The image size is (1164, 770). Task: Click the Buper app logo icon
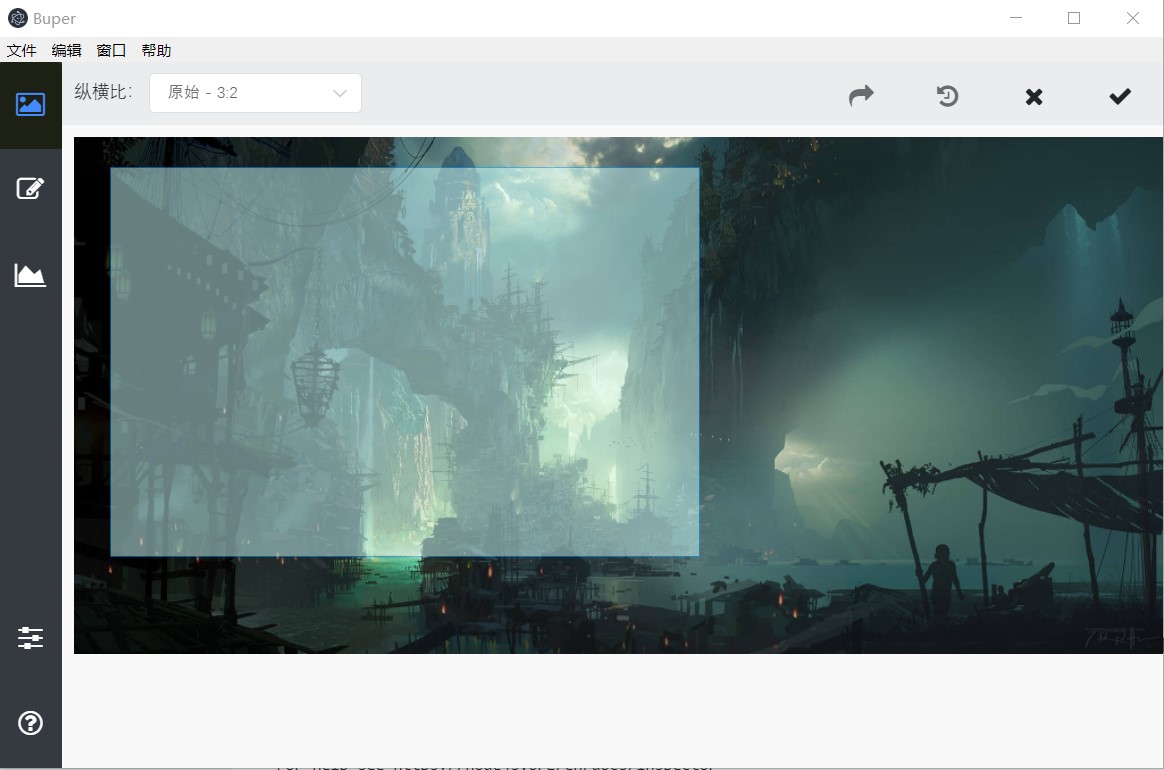pyautogui.click(x=18, y=18)
